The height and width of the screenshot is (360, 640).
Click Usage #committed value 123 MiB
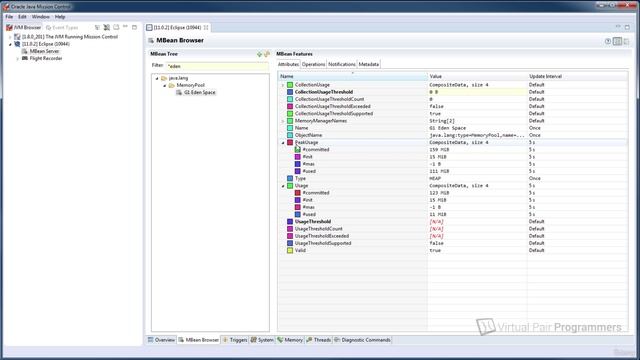(x=439, y=193)
